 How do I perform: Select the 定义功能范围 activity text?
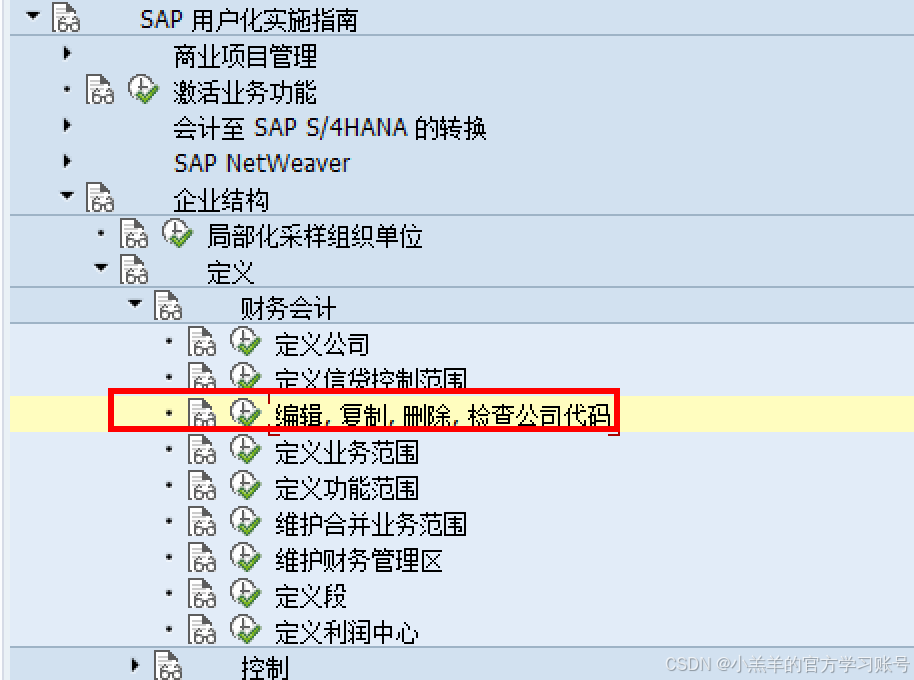coord(347,488)
